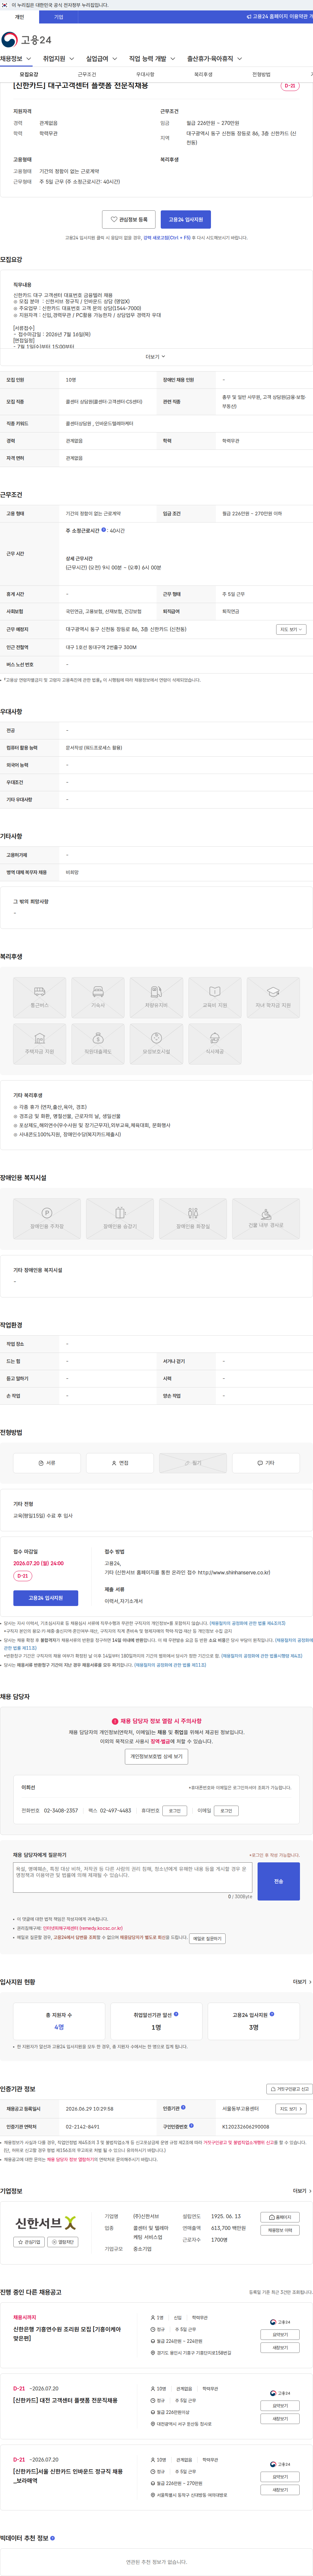Click 로그인 button beside 이메일
The image size is (313, 2576).
pyautogui.click(x=226, y=1811)
